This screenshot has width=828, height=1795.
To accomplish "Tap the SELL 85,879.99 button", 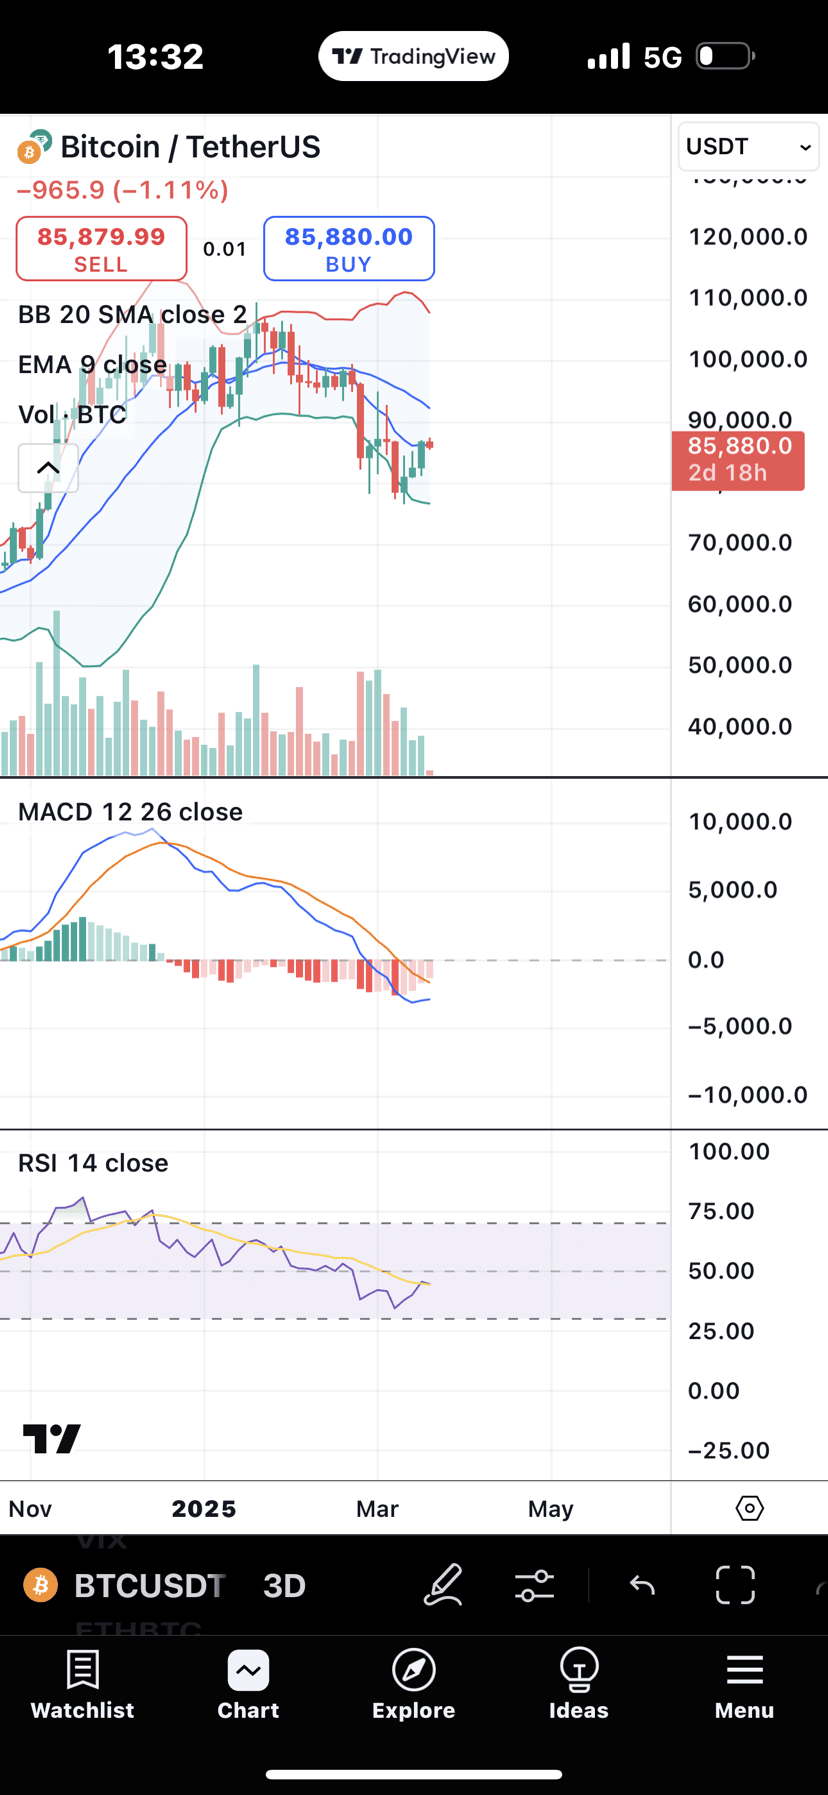I will click(x=101, y=248).
